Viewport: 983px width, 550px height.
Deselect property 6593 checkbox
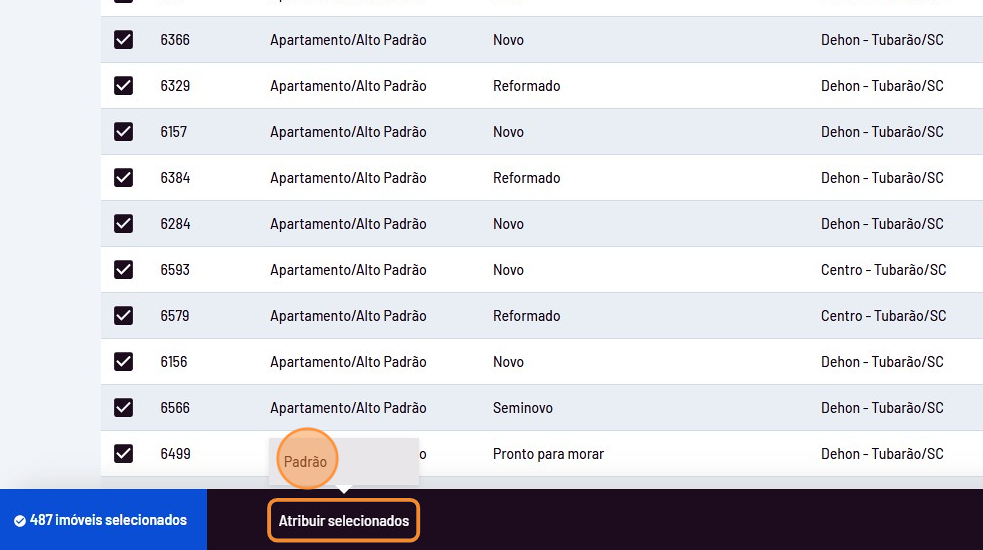(123, 270)
